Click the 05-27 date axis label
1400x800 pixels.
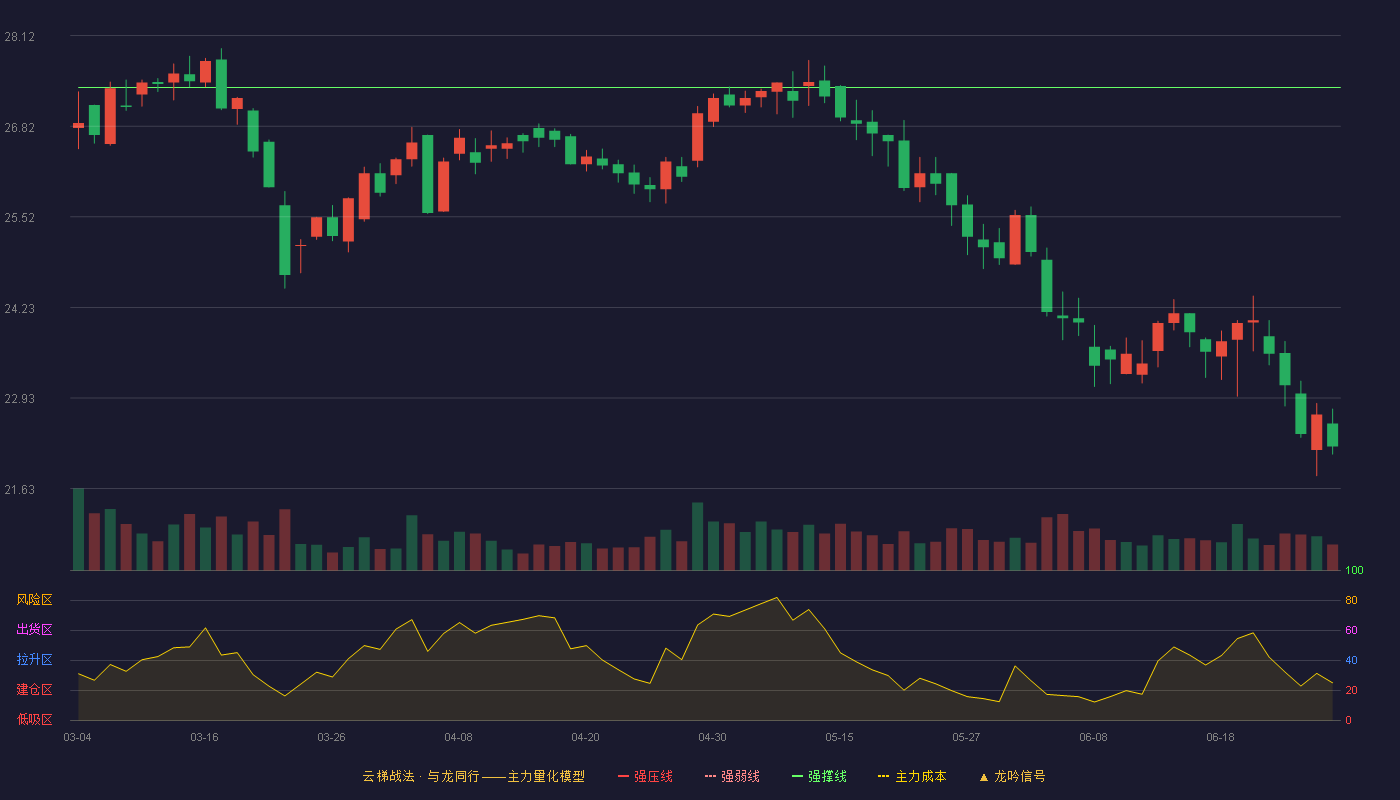click(966, 737)
